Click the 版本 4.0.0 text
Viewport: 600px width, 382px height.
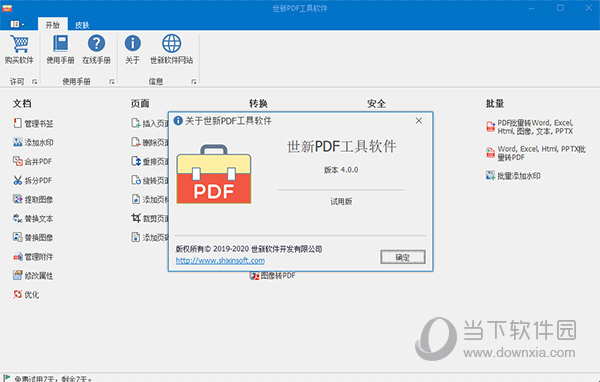[x=341, y=170]
